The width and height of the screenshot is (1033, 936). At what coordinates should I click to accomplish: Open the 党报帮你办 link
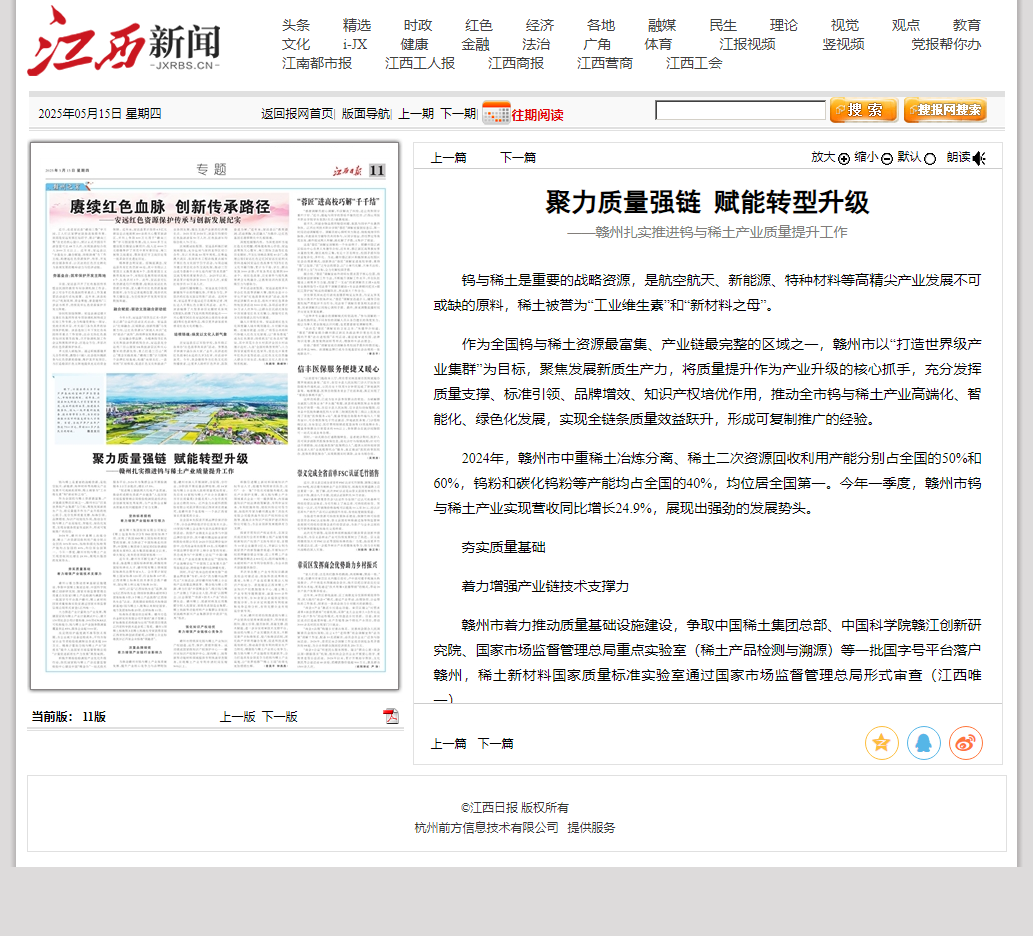947,45
